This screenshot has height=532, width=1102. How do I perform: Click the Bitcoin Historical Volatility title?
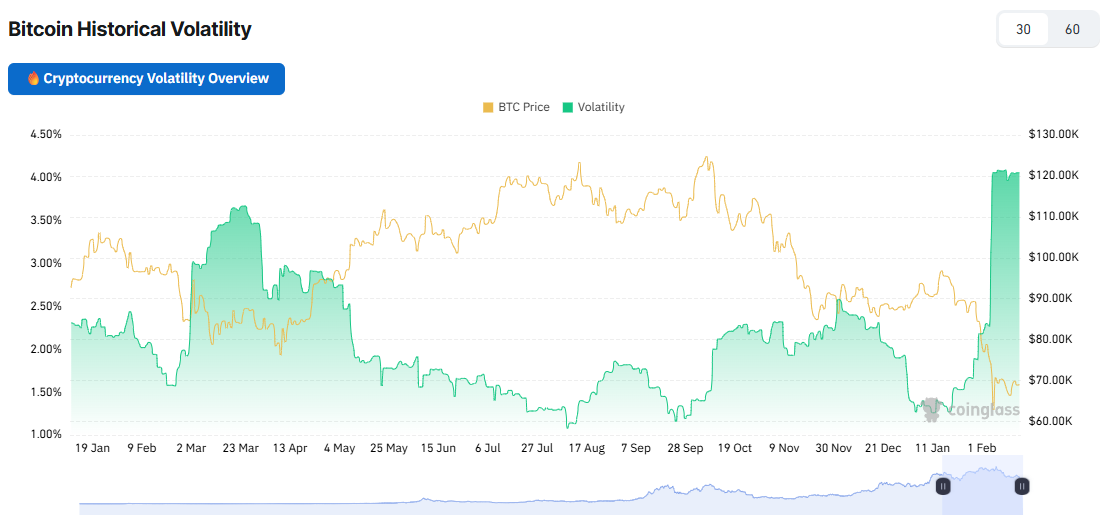[x=130, y=29]
